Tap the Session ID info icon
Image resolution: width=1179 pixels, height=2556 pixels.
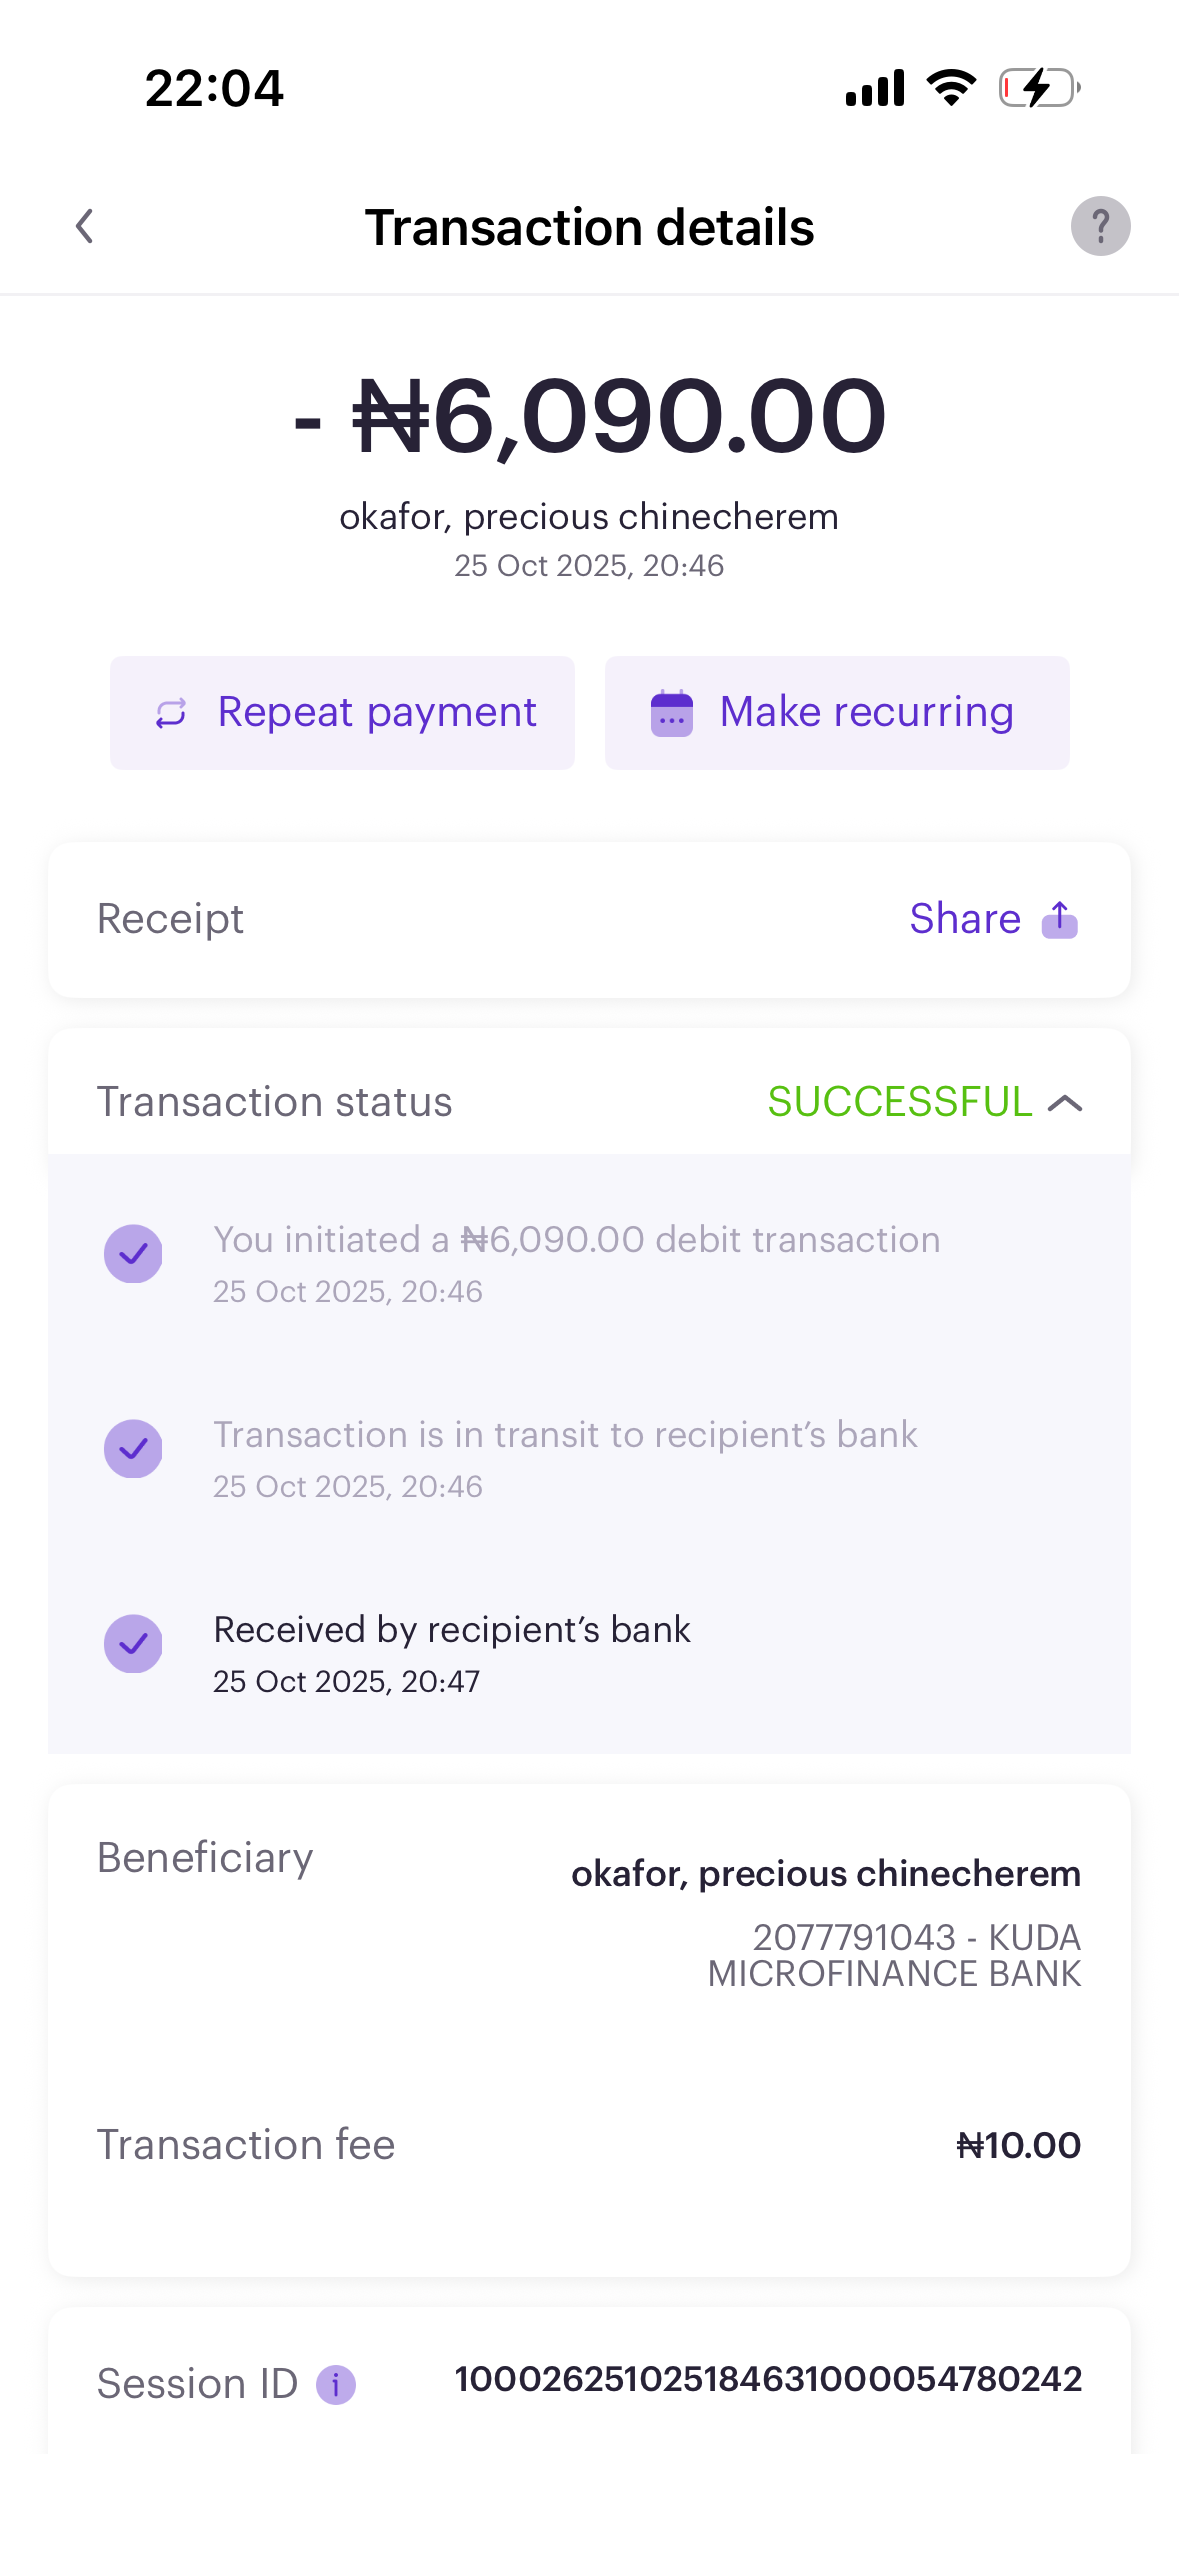(336, 2384)
